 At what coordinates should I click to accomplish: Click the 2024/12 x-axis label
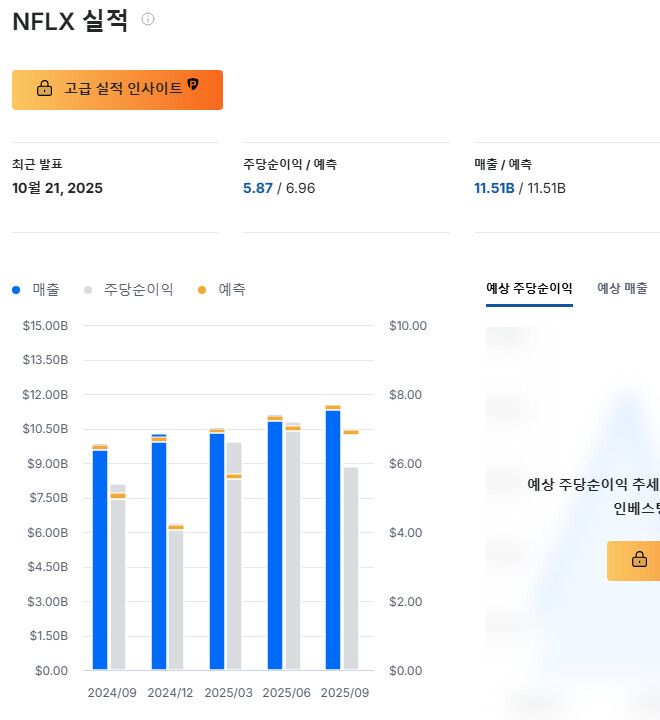(170, 692)
